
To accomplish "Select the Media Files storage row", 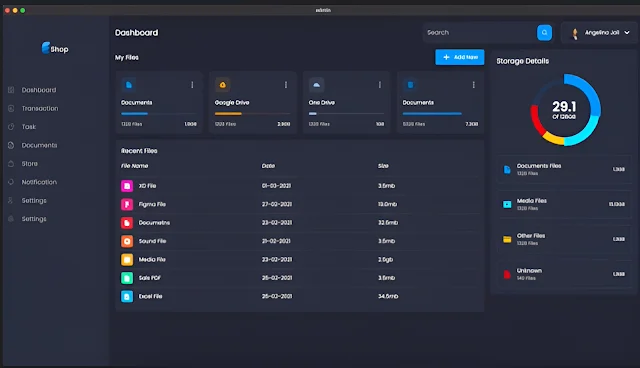I will tap(564, 204).
